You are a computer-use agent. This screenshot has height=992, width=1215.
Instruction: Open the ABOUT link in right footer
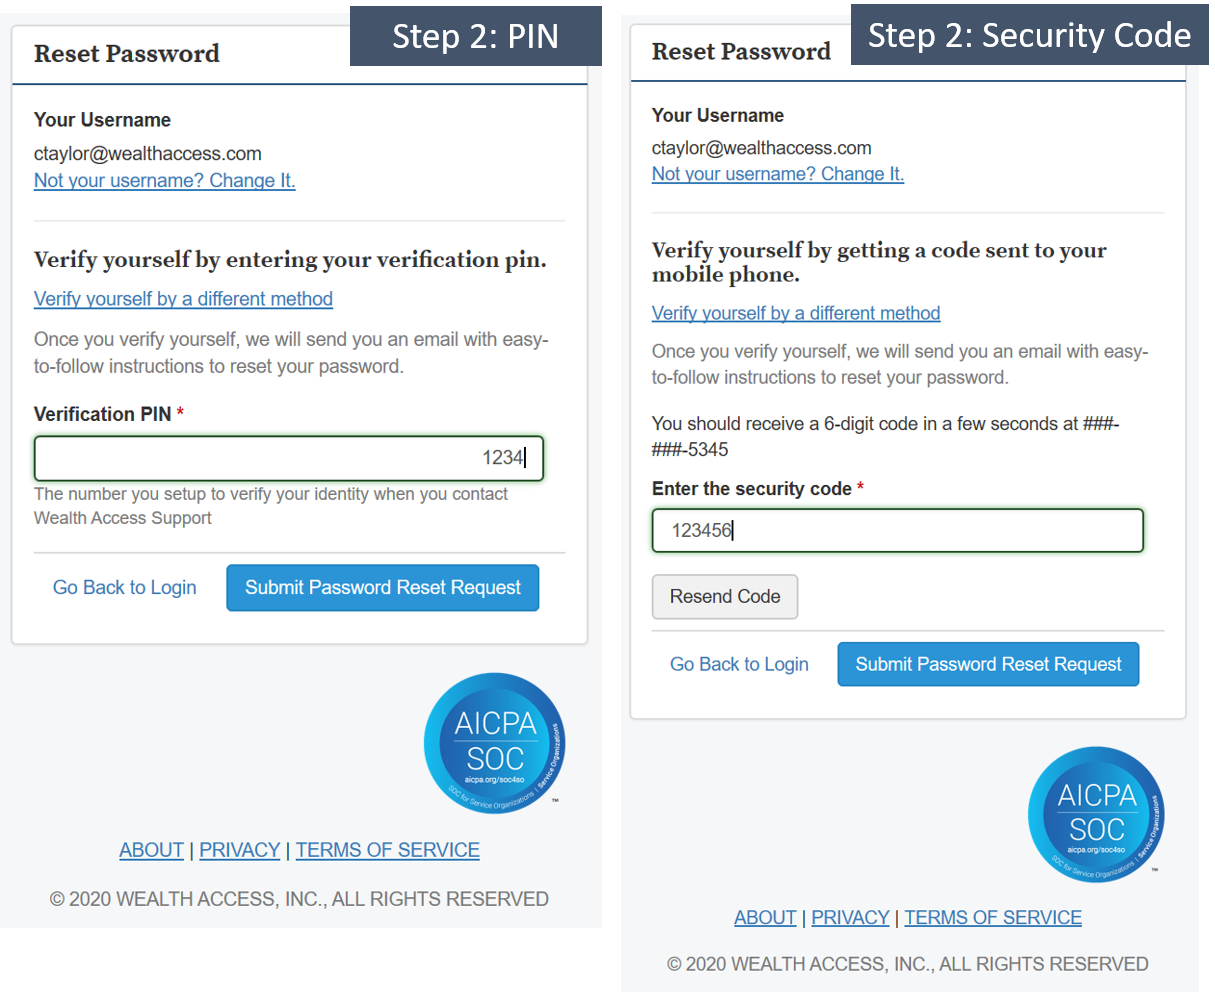pyautogui.click(x=765, y=917)
